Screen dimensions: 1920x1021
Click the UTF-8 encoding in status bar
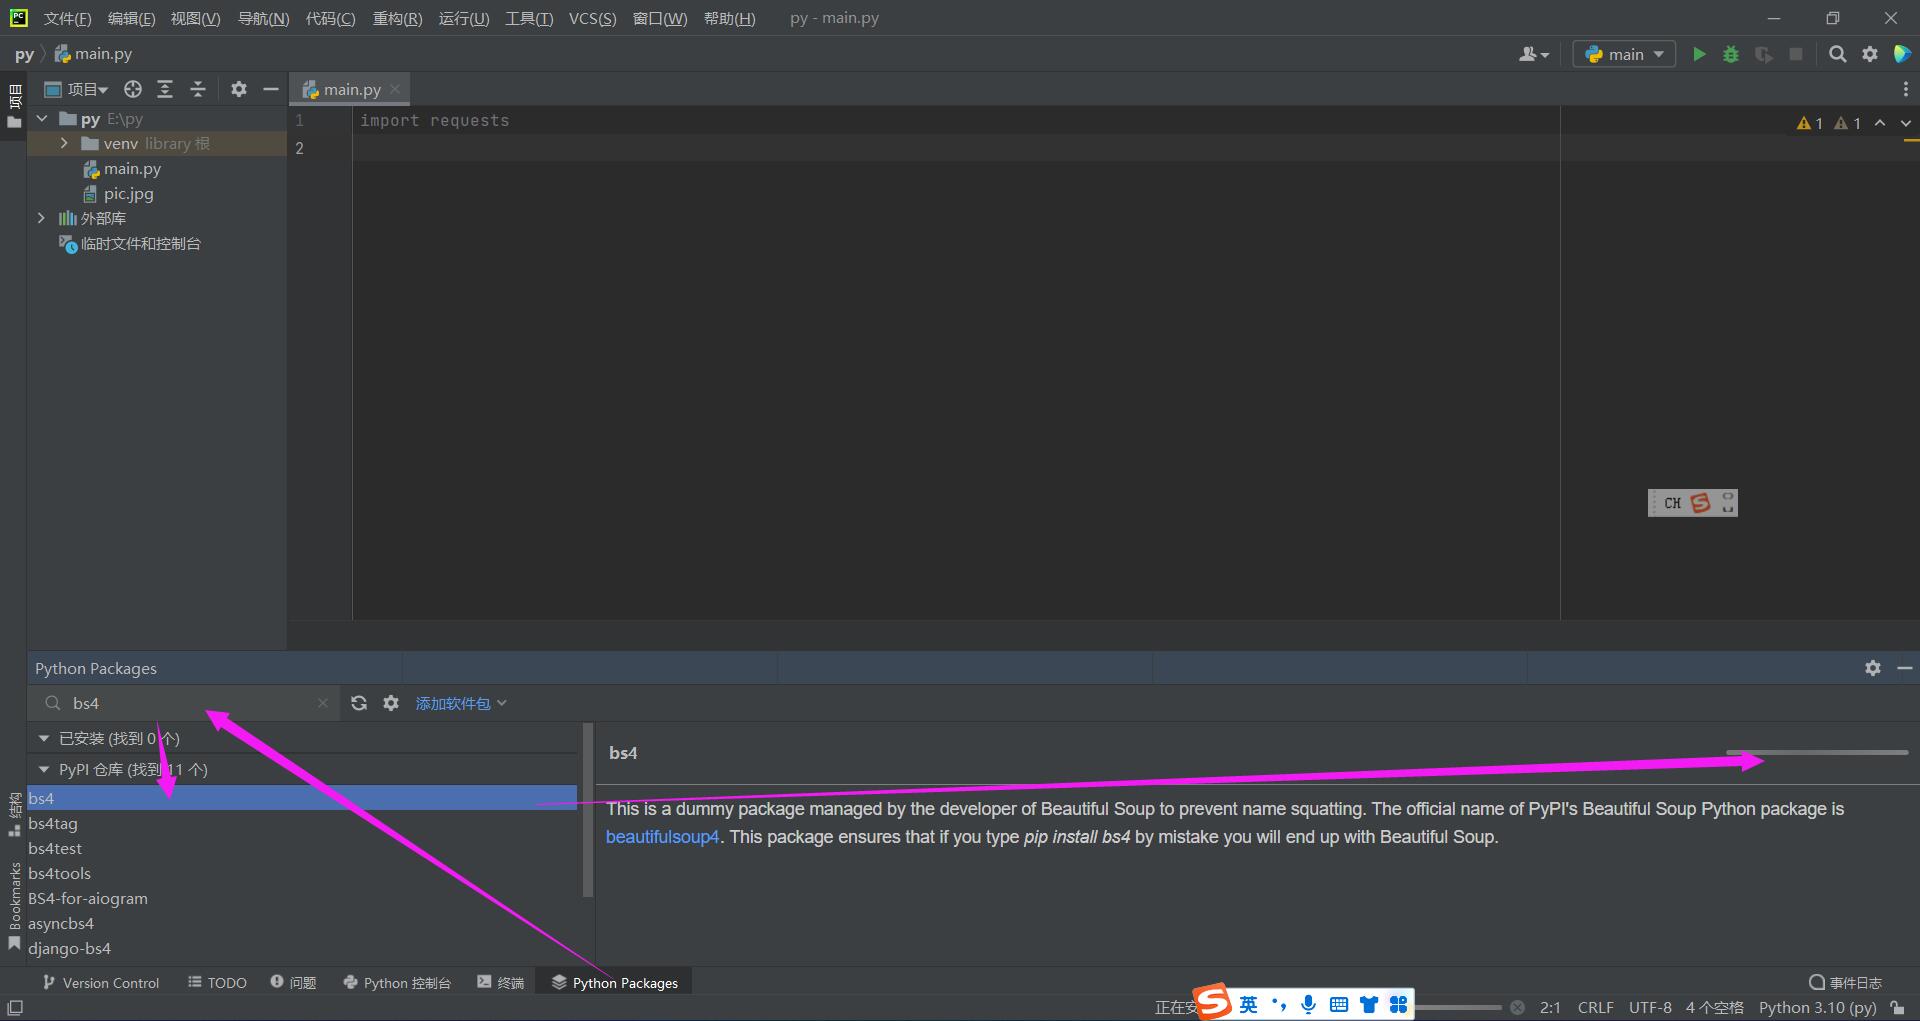point(1650,1007)
